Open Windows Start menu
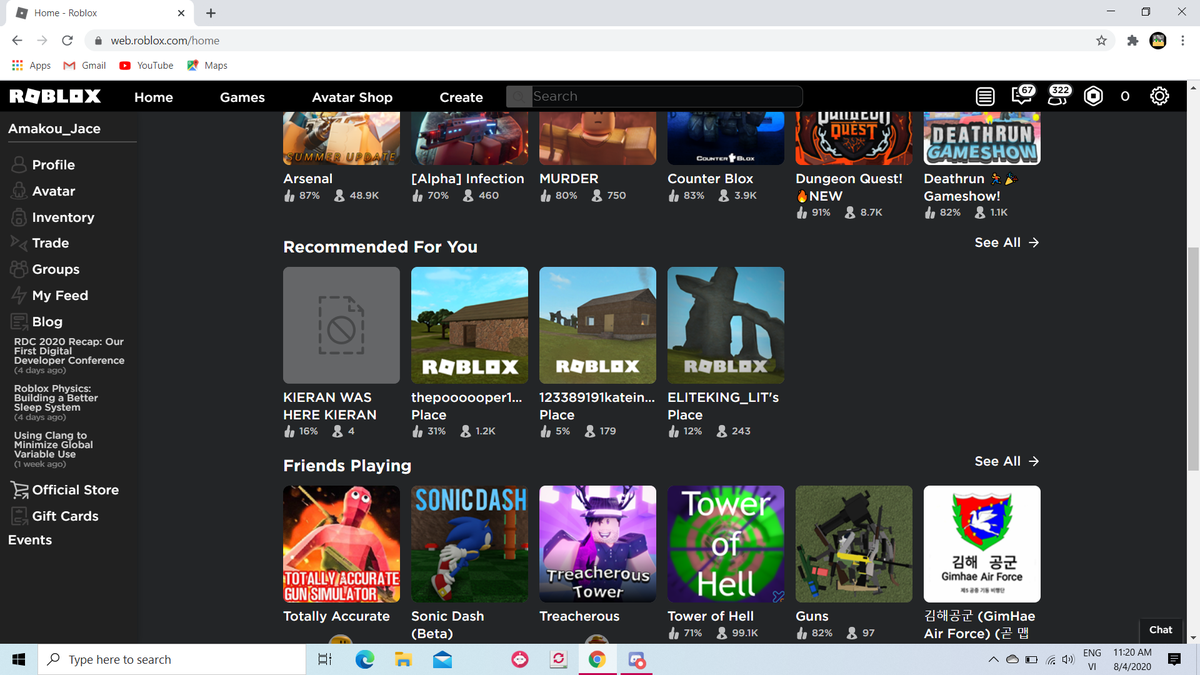Image resolution: width=1200 pixels, height=675 pixels. (18, 659)
